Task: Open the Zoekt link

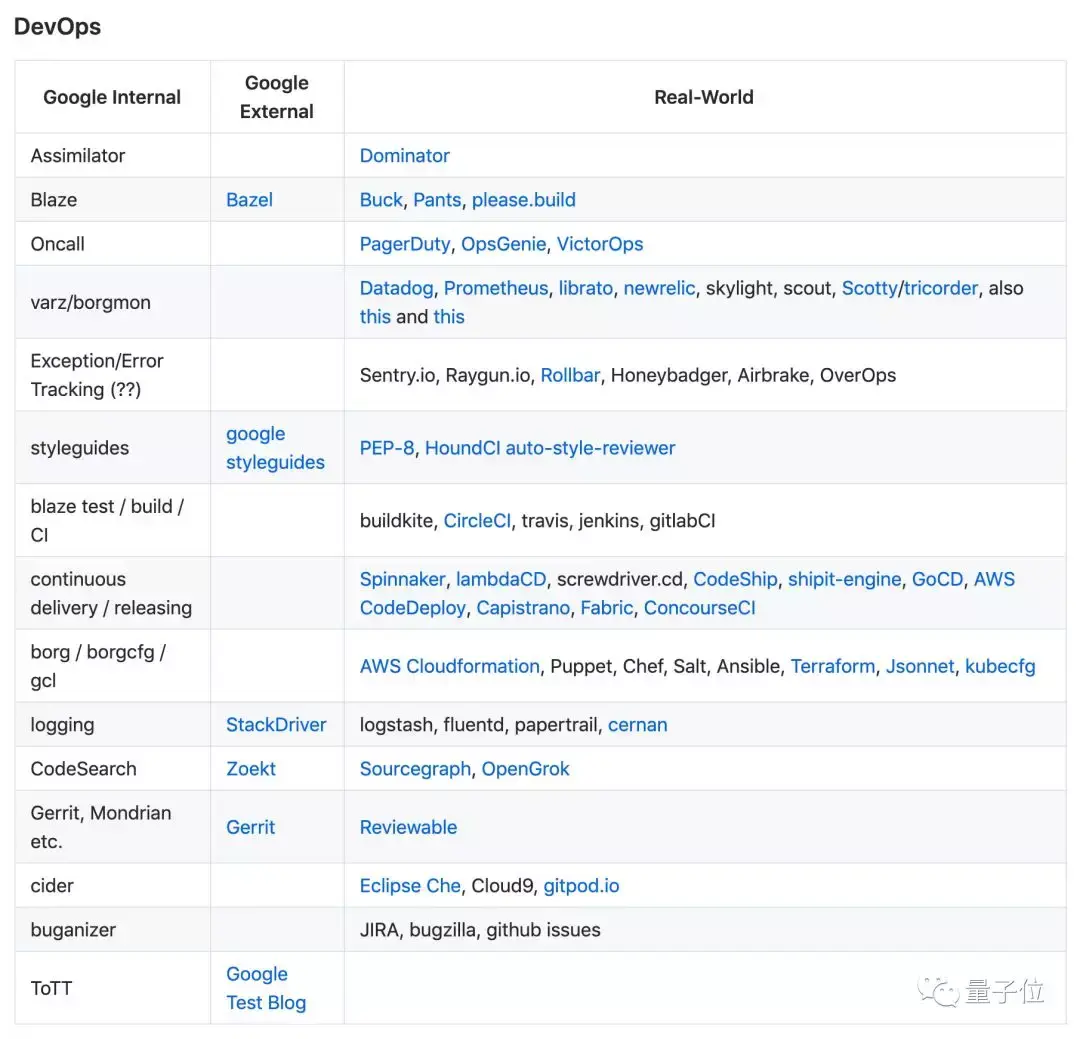Action: [251, 769]
